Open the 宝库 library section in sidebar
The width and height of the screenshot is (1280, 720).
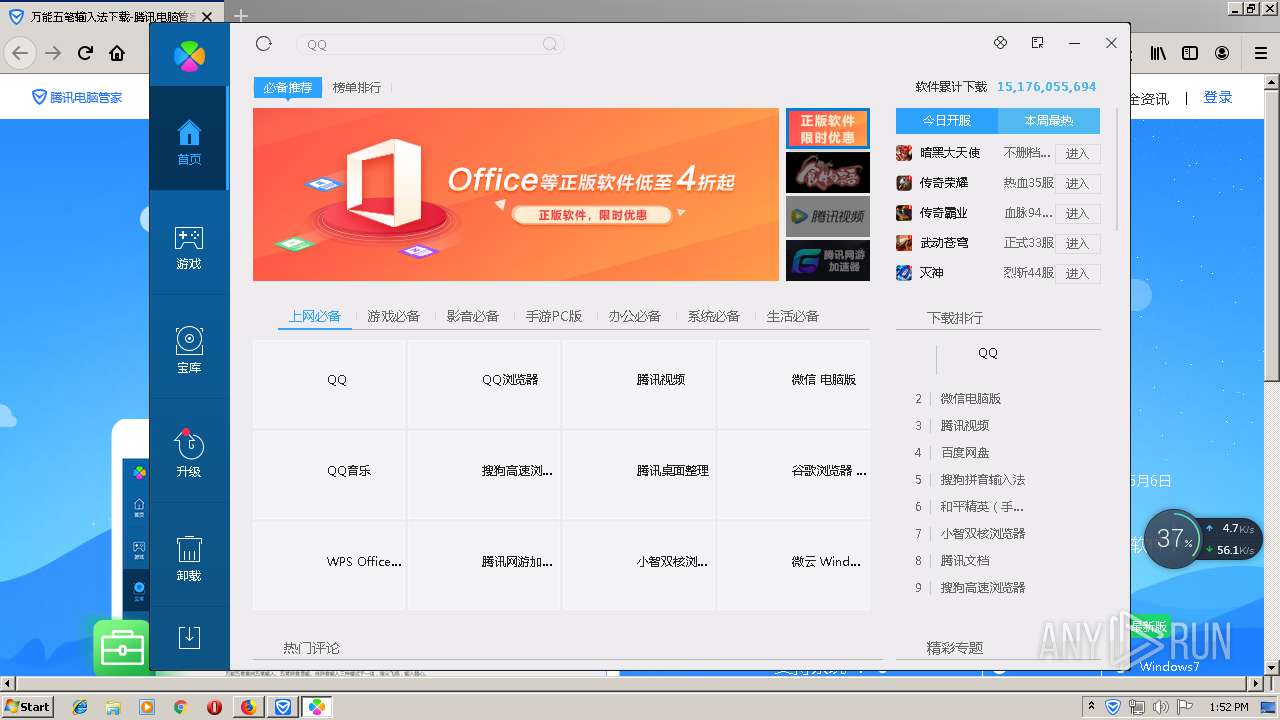[189, 351]
